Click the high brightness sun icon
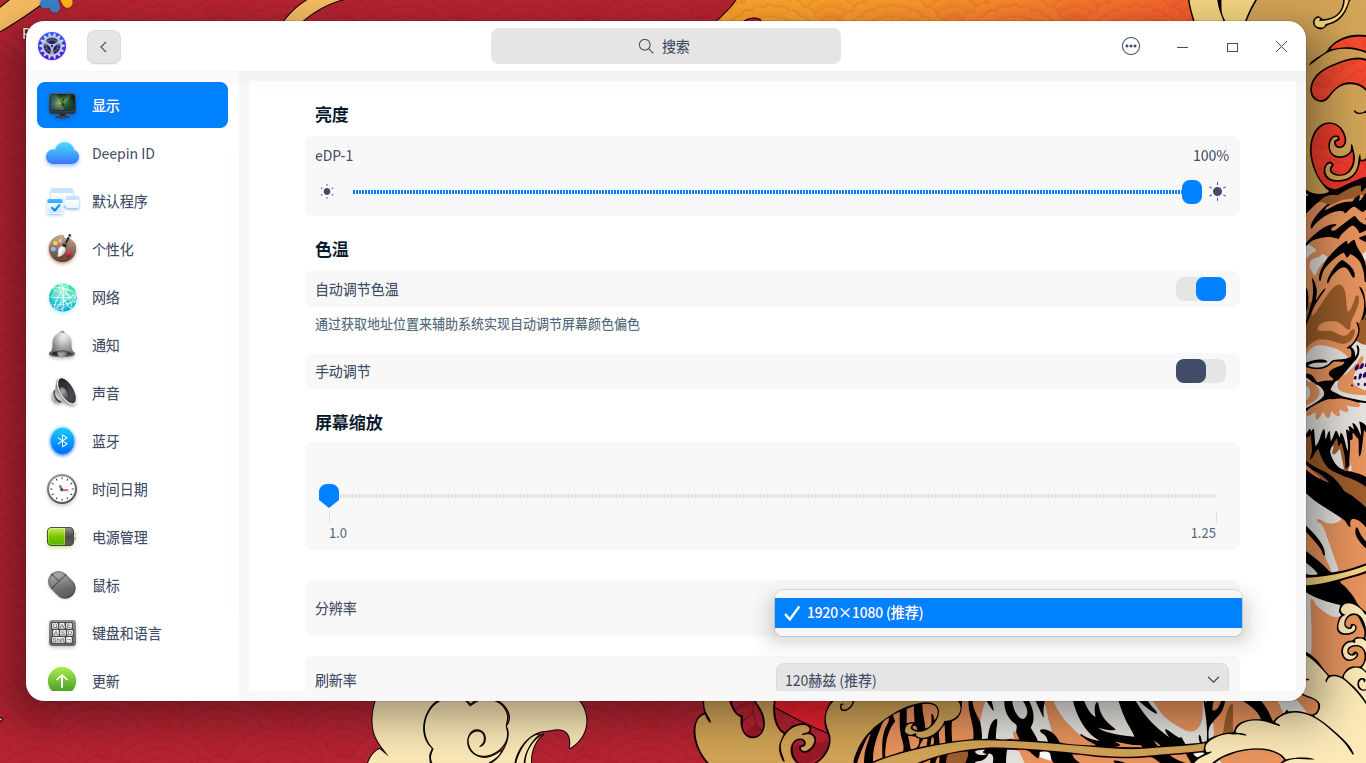Screen dimensions: 1366x763 [1217, 192]
